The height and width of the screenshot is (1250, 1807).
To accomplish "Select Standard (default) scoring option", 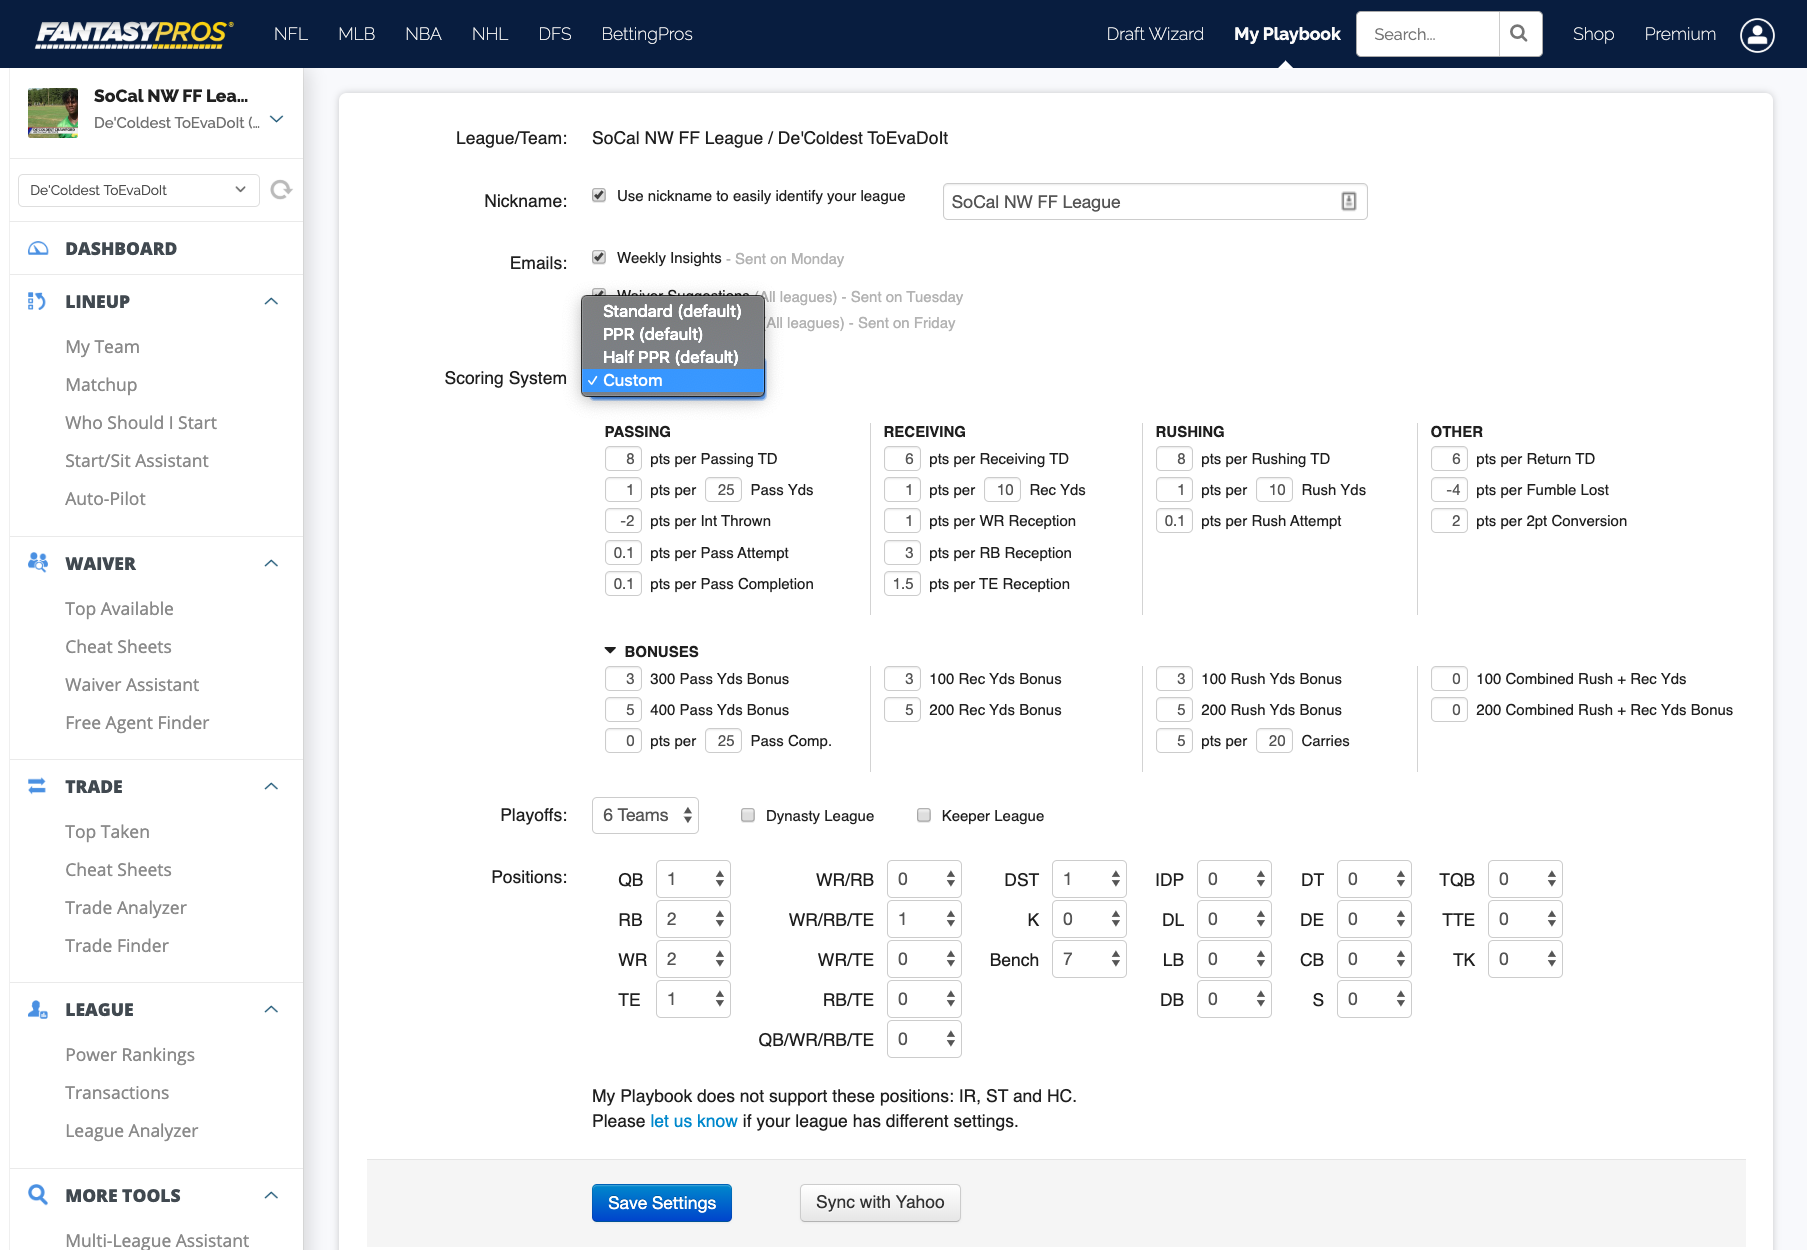I will [x=672, y=311].
